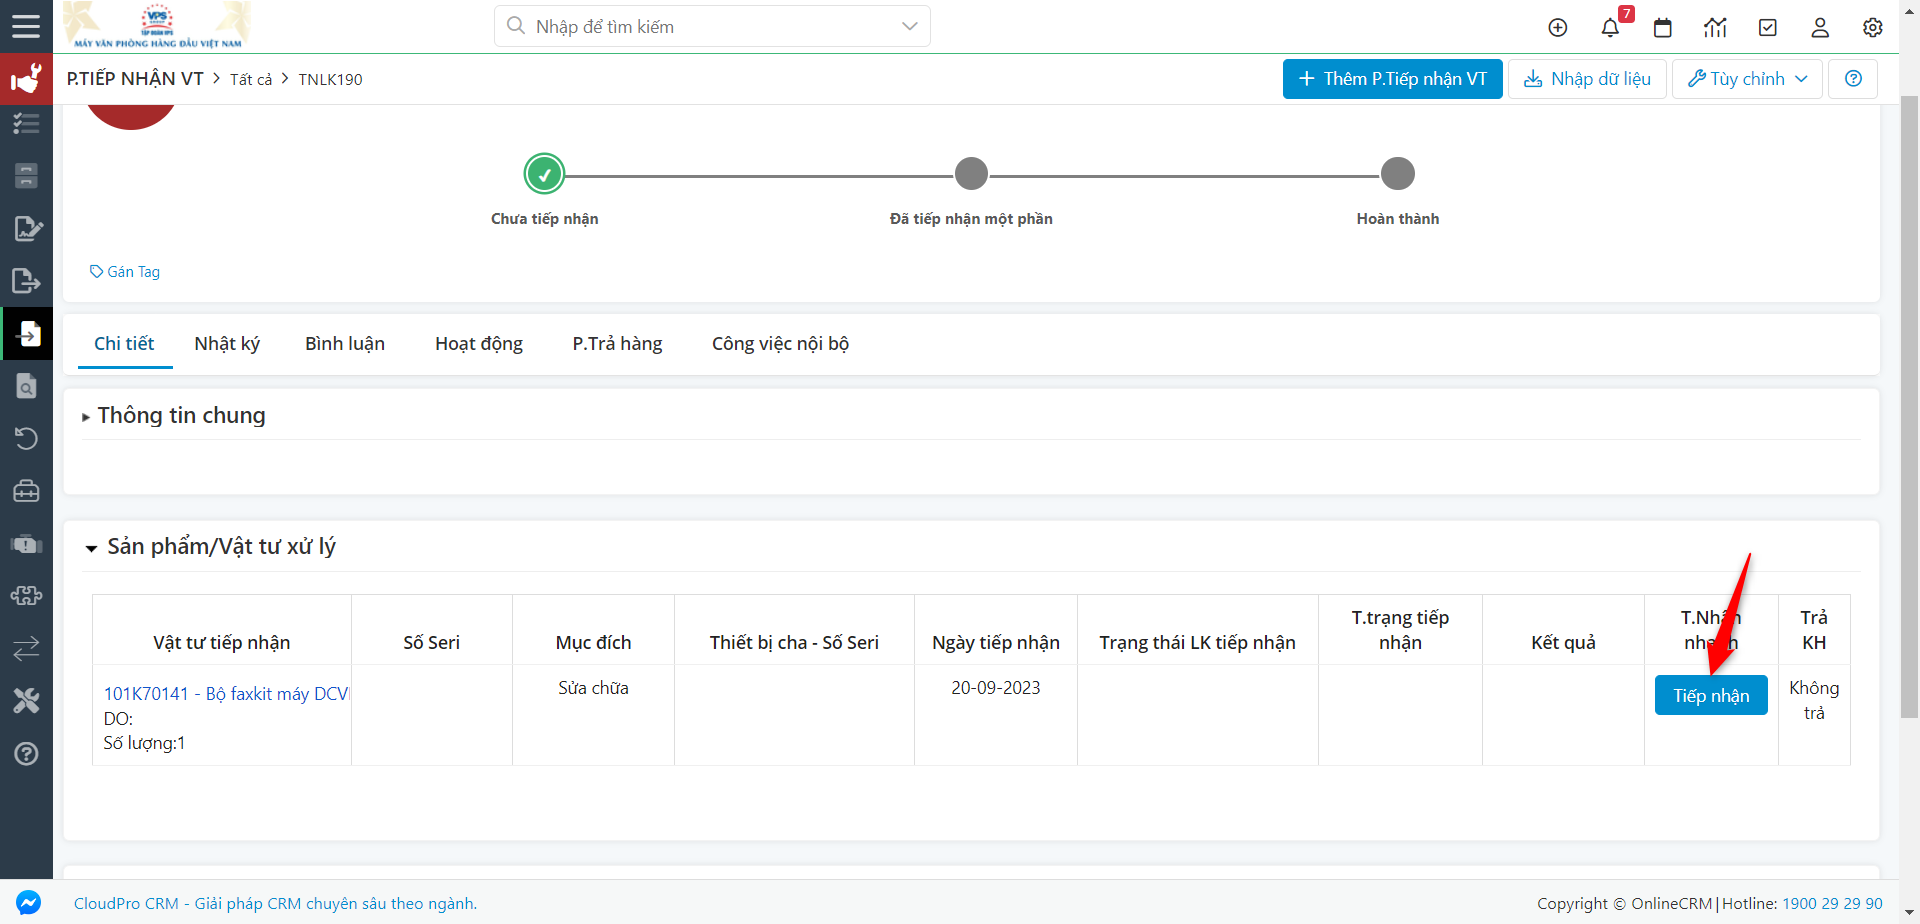
Task: Open the 101K70141 Bộ faxkit product link
Action: click(x=226, y=694)
